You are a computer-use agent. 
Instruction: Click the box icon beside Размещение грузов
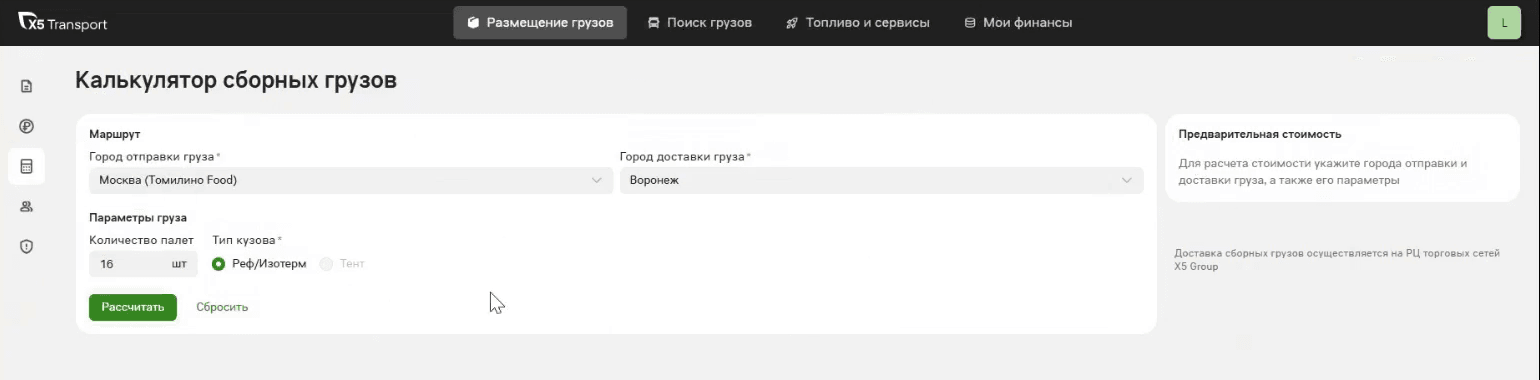click(x=473, y=22)
